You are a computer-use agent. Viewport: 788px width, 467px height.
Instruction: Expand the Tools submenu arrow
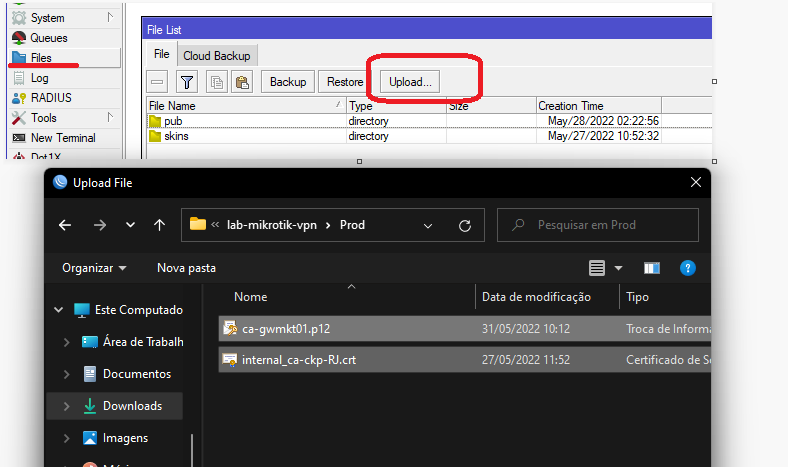tap(110, 117)
